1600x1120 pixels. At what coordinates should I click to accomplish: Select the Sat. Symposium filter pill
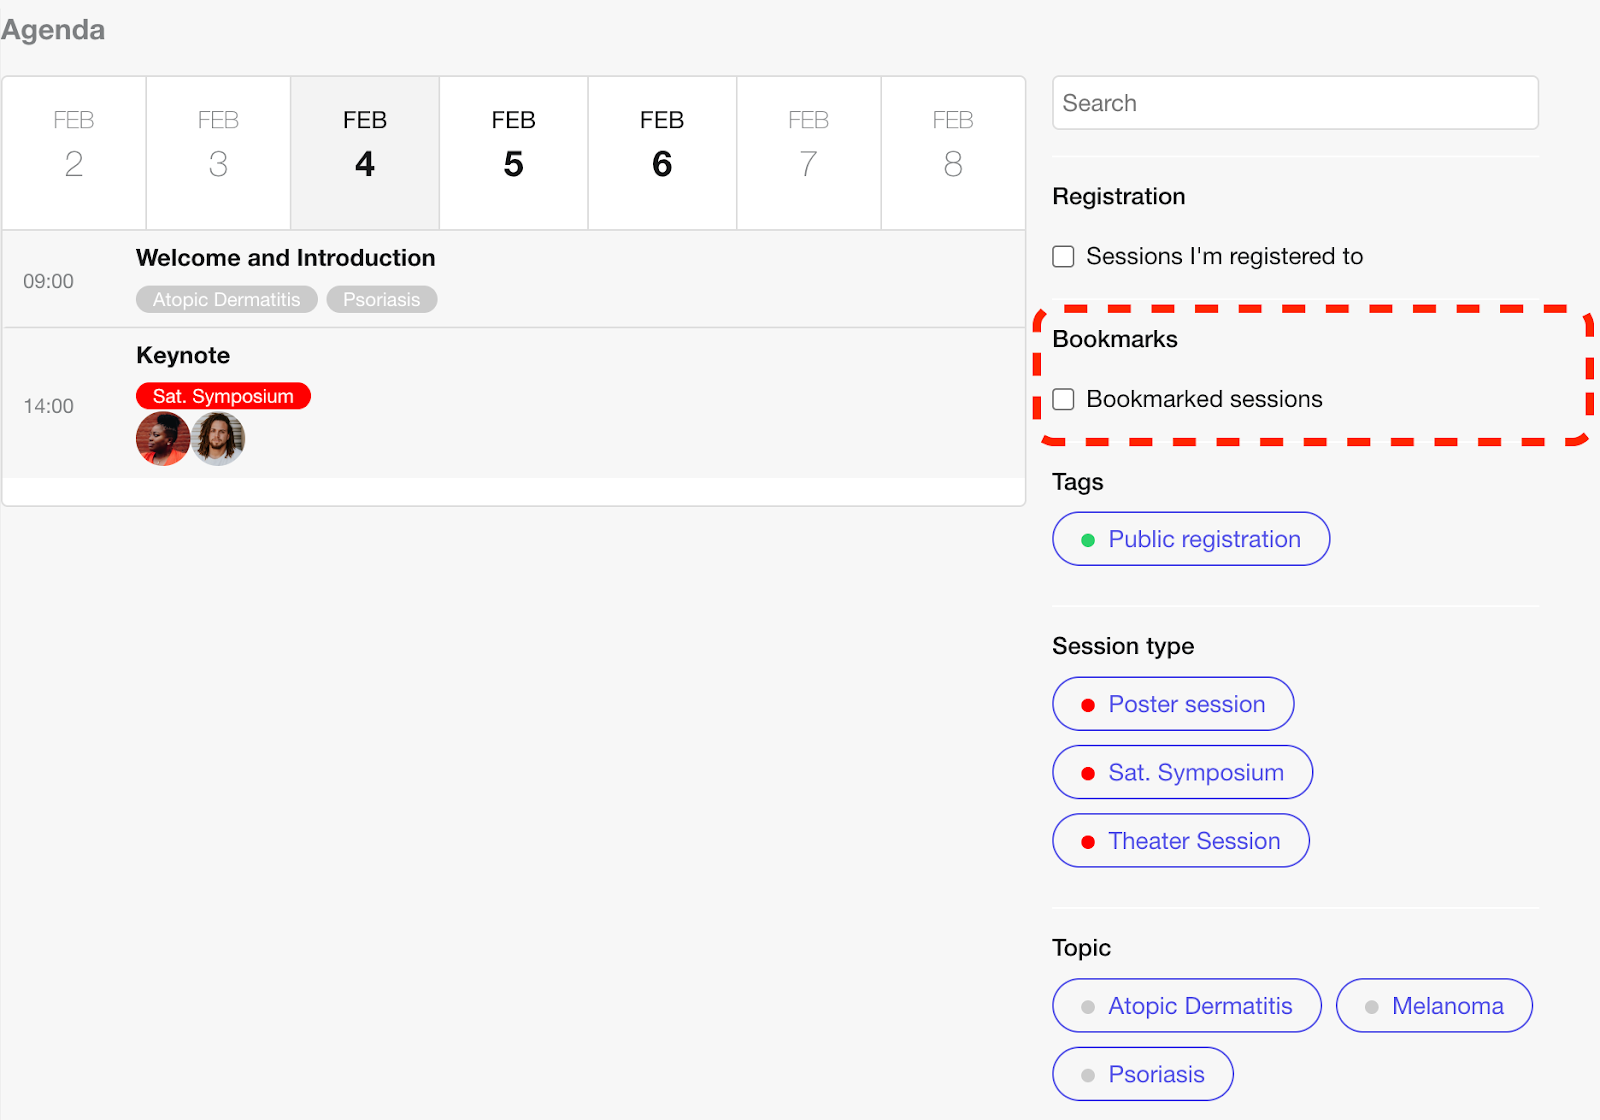[x=1182, y=772]
